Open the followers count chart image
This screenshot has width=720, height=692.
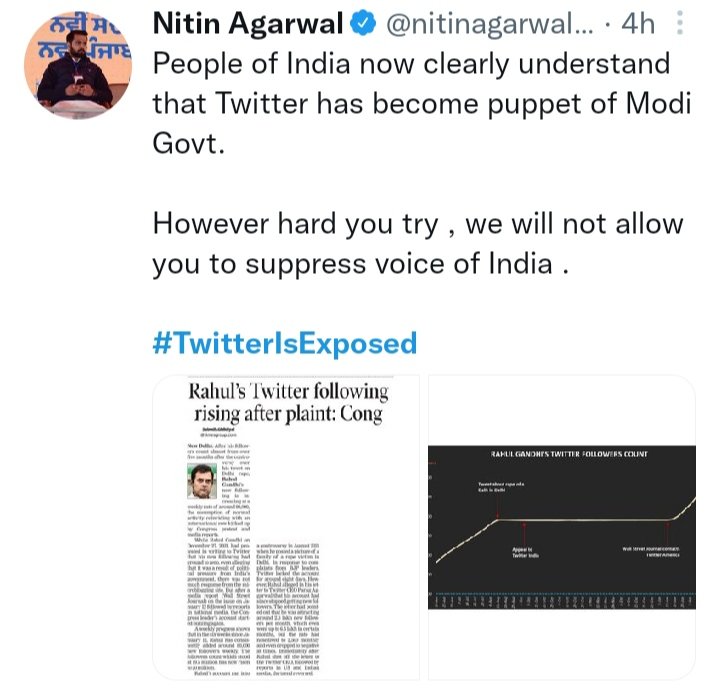pos(563,532)
